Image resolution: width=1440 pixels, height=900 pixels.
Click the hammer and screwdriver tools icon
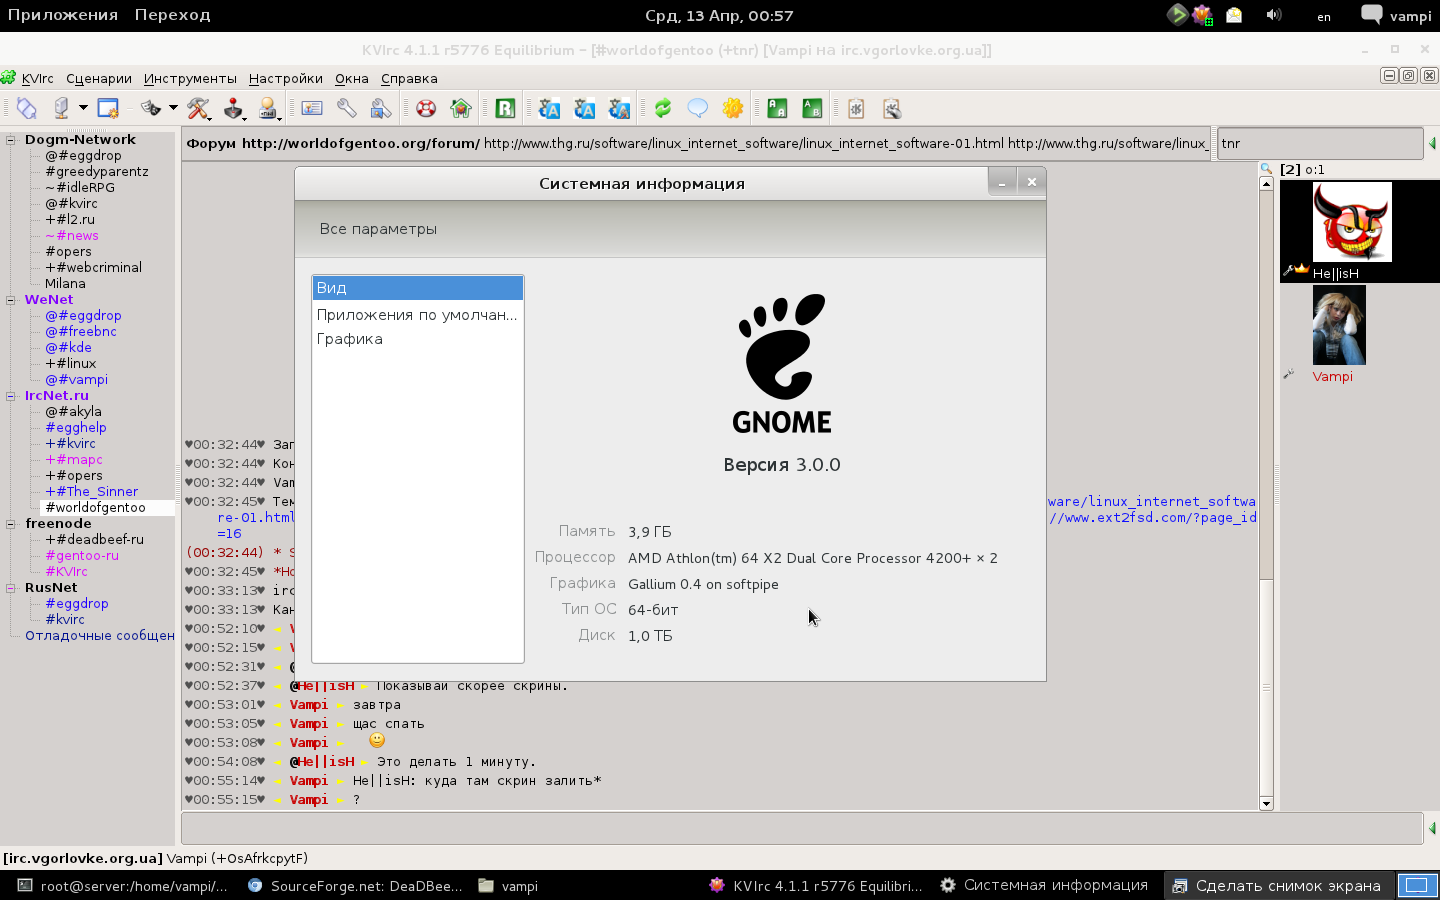click(198, 108)
